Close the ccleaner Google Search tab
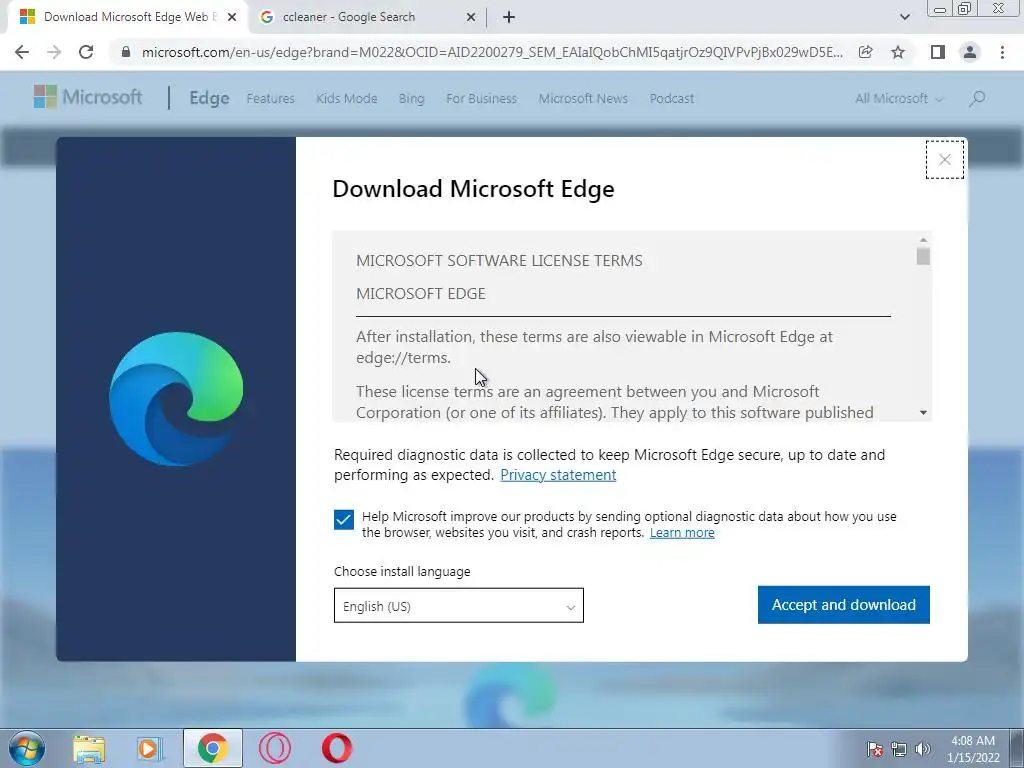 (x=471, y=17)
